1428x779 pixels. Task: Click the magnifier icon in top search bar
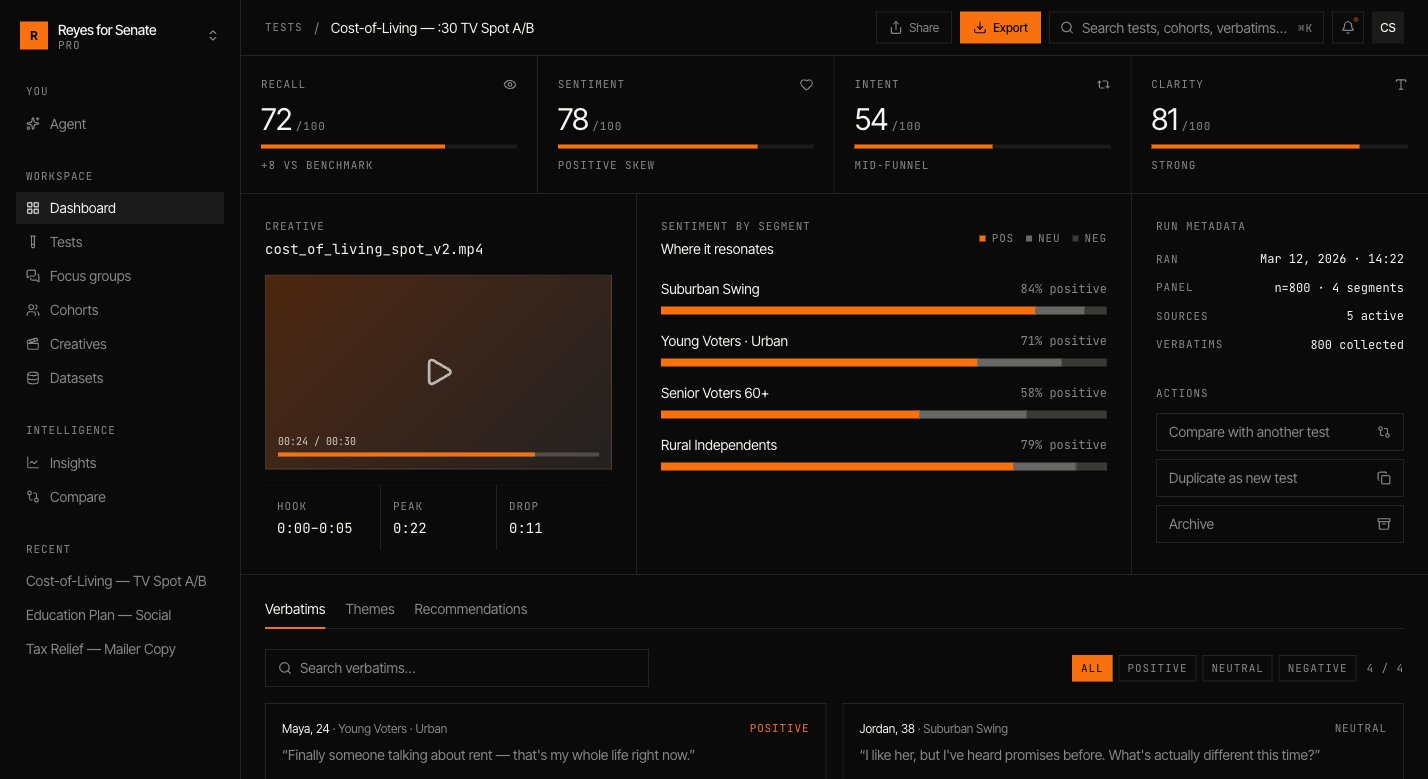(x=1068, y=28)
